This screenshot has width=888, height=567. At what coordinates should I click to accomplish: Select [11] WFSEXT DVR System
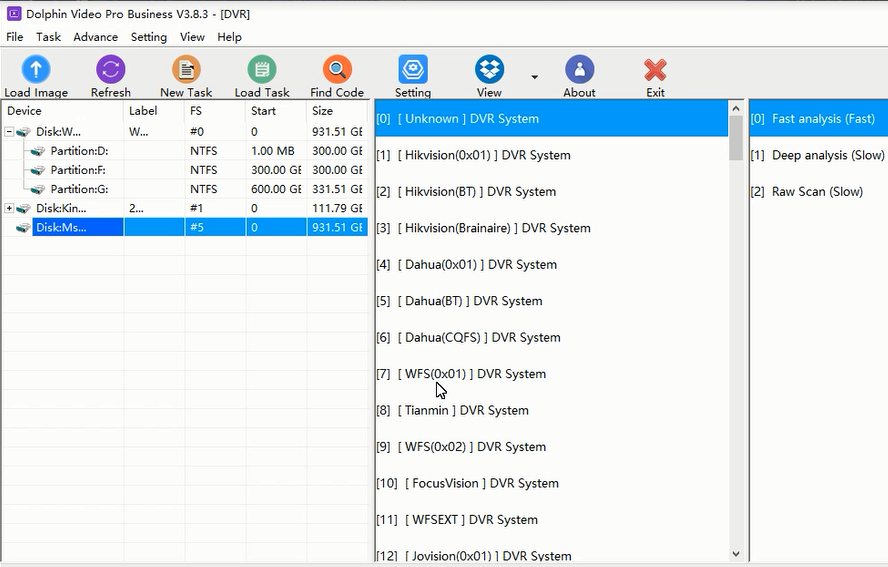pyautogui.click(x=552, y=519)
